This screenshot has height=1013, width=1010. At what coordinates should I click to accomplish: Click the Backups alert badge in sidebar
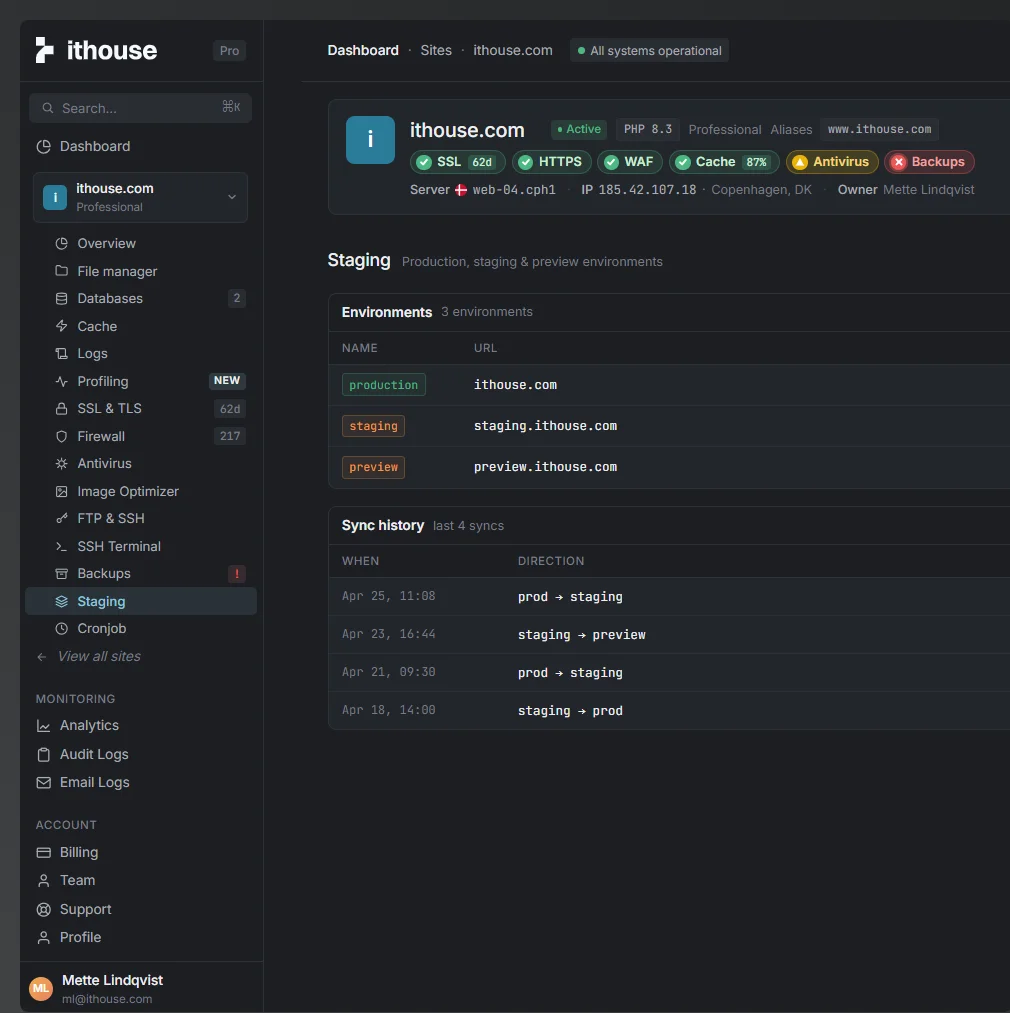tap(237, 574)
